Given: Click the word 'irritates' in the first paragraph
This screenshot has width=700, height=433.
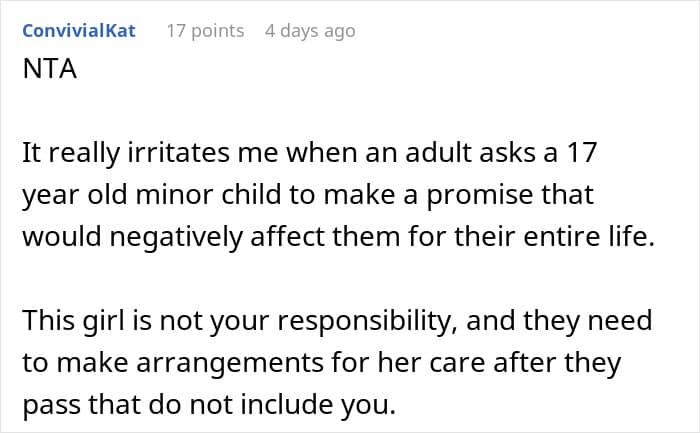Looking at the screenshot, I should (179, 153).
